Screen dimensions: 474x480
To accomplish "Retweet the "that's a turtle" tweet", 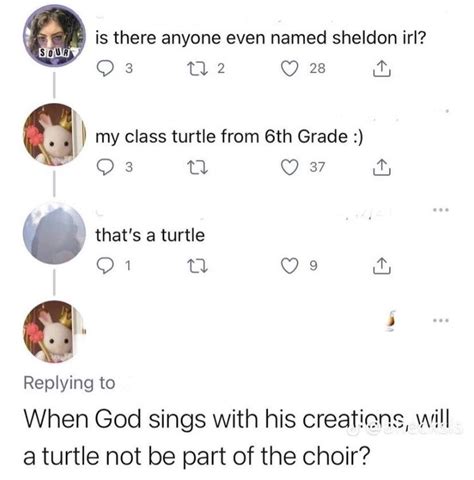I will click(x=198, y=266).
